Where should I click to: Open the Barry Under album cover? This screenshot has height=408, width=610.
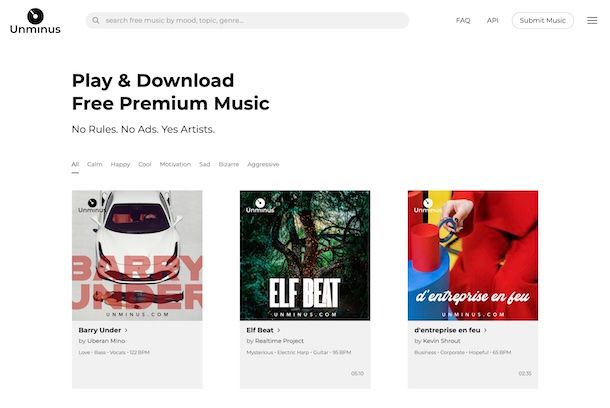[x=137, y=256]
